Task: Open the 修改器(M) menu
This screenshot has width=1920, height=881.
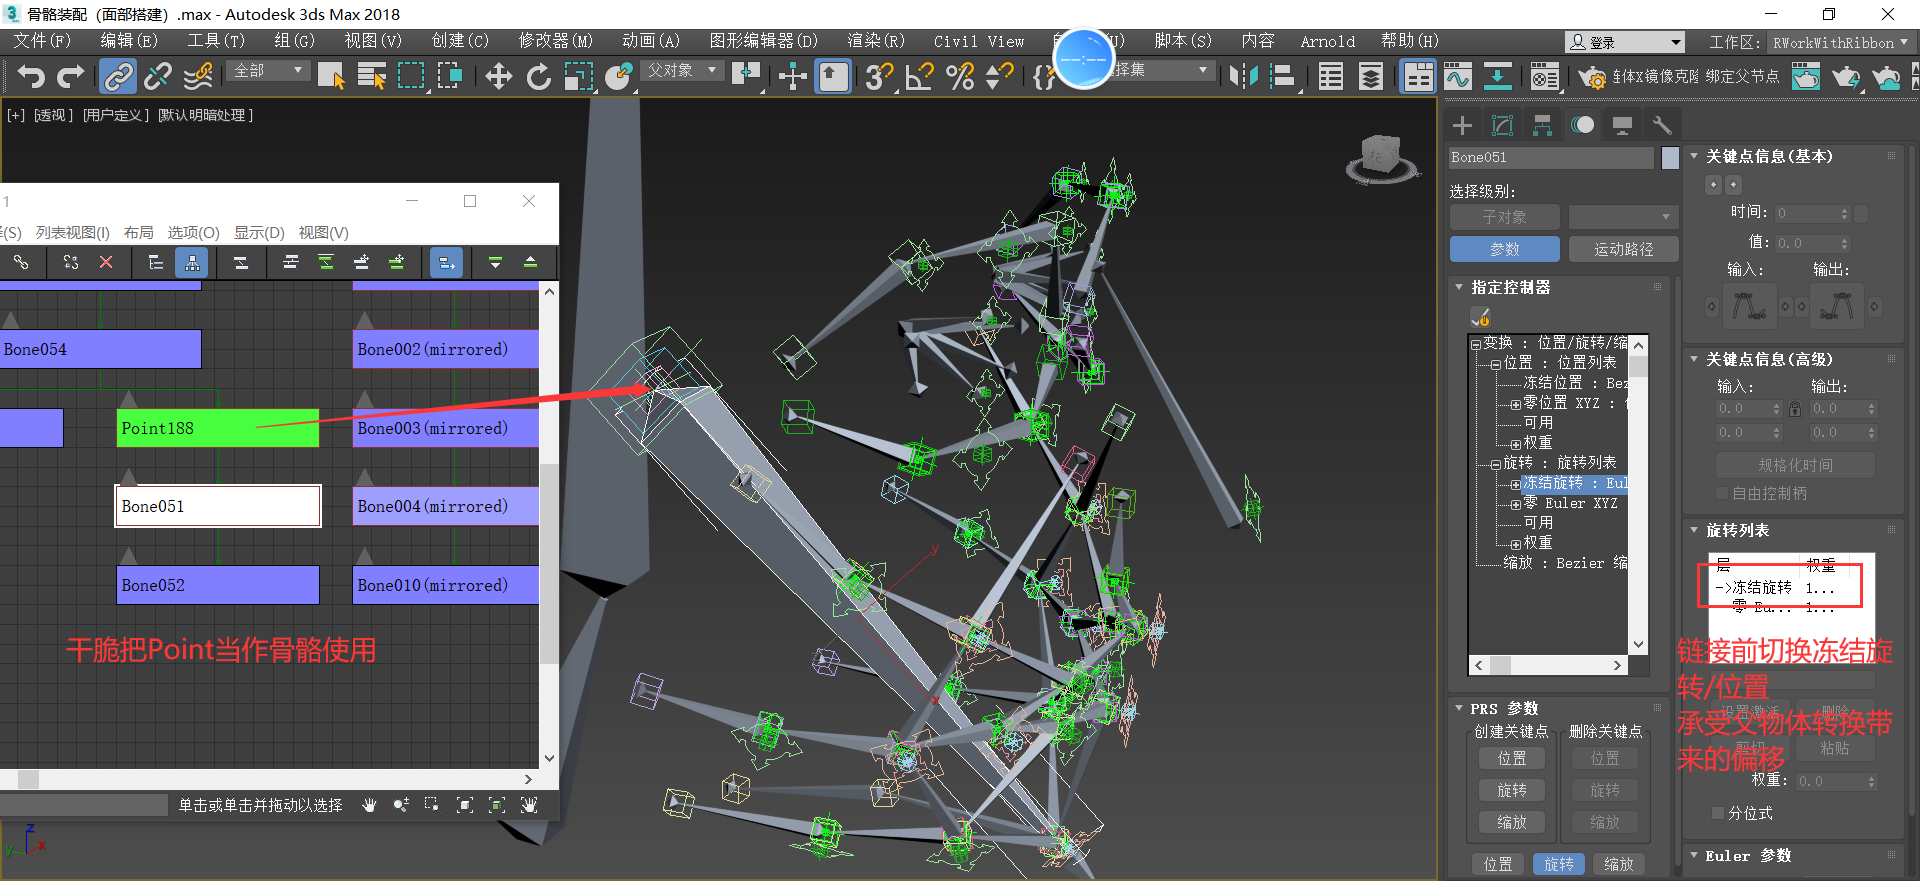Action: (x=555, y=41)
